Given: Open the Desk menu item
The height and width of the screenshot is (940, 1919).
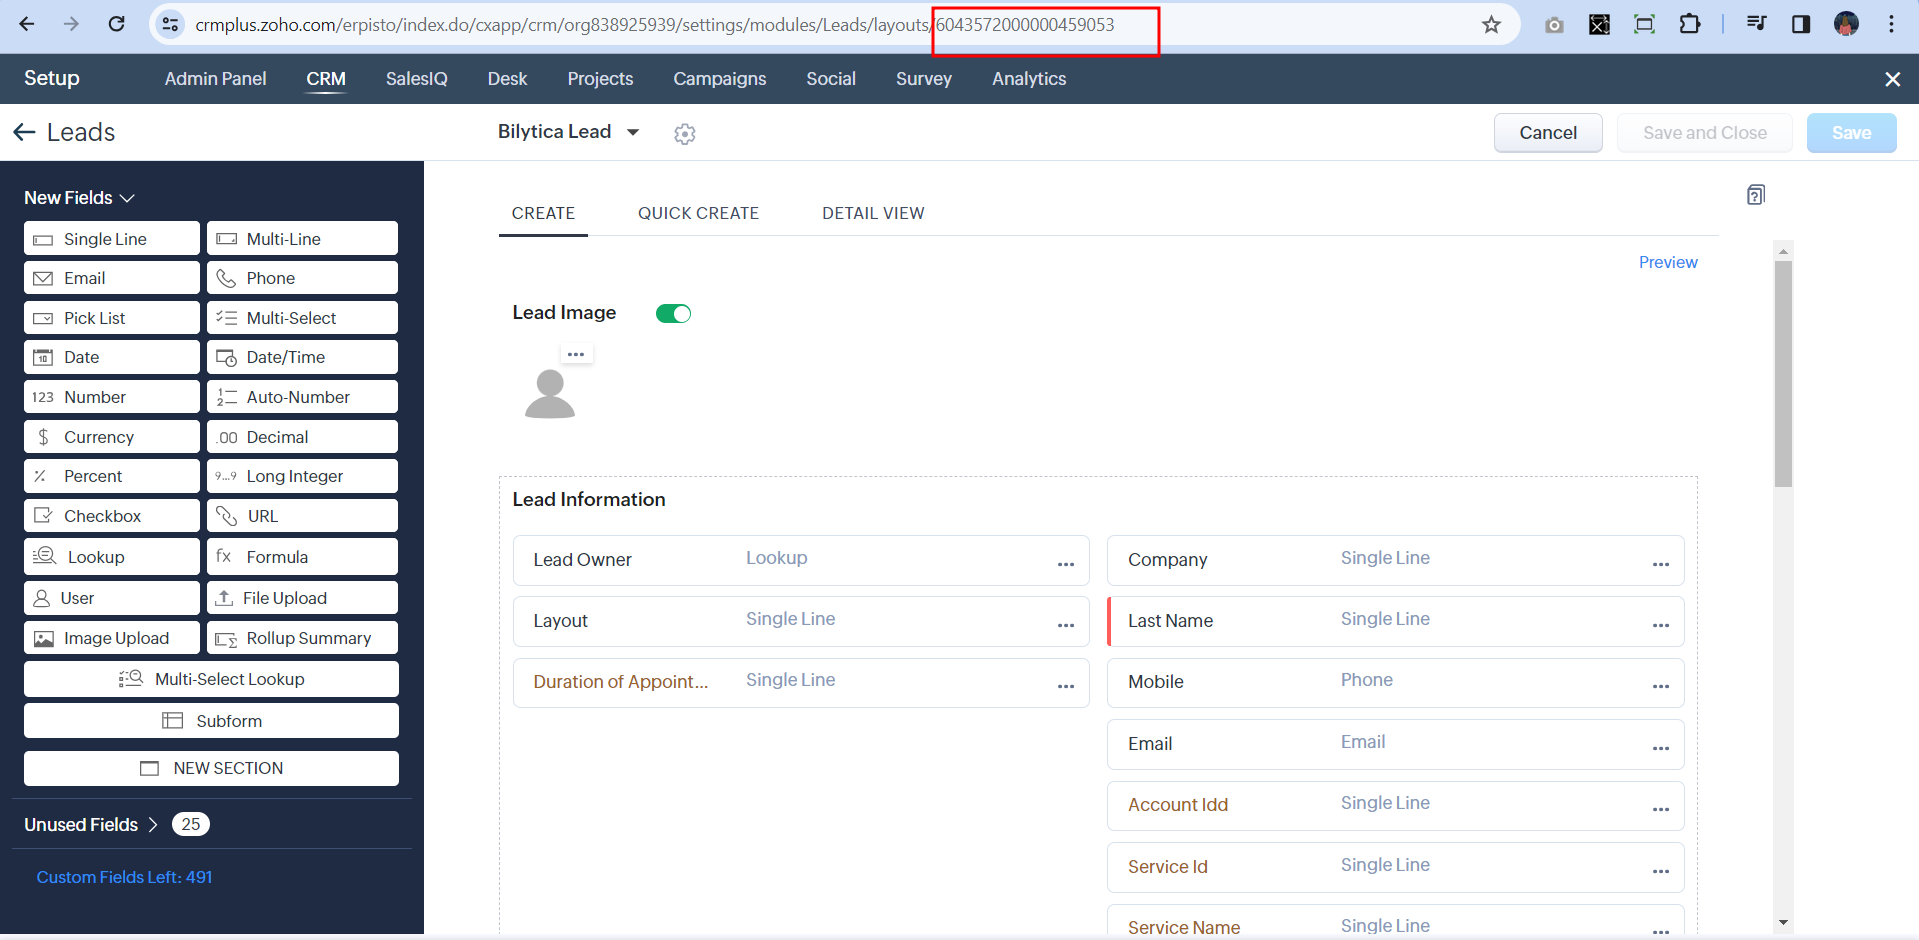Looking at the screenshot, I should [x=507, y=79].
